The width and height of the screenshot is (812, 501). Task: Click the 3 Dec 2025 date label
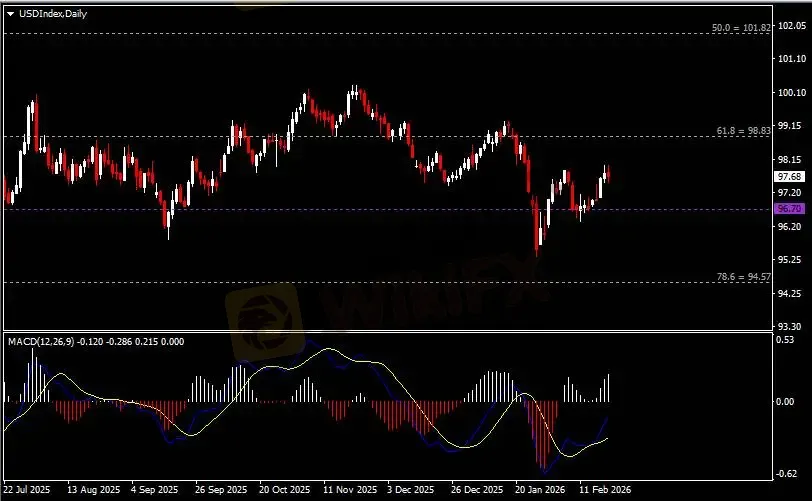pos(409,491)
